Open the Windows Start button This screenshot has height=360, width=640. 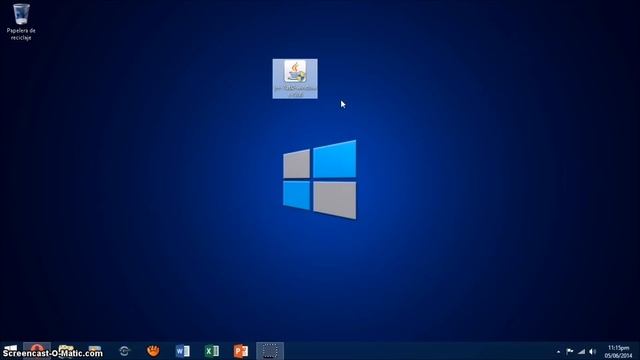(x=11, y=351)
